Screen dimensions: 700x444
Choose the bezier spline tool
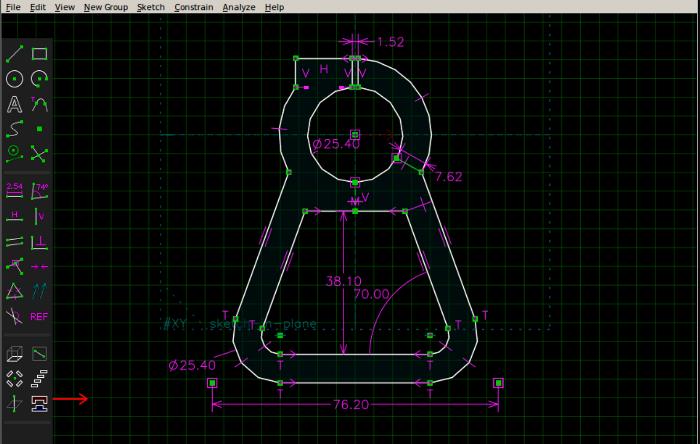[x=14, y=129]
